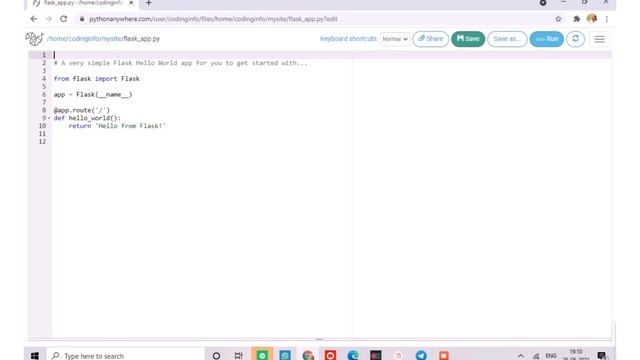Click the taskbar clock
The height and width of the screenshot is (360, 640).
point(576,355)
